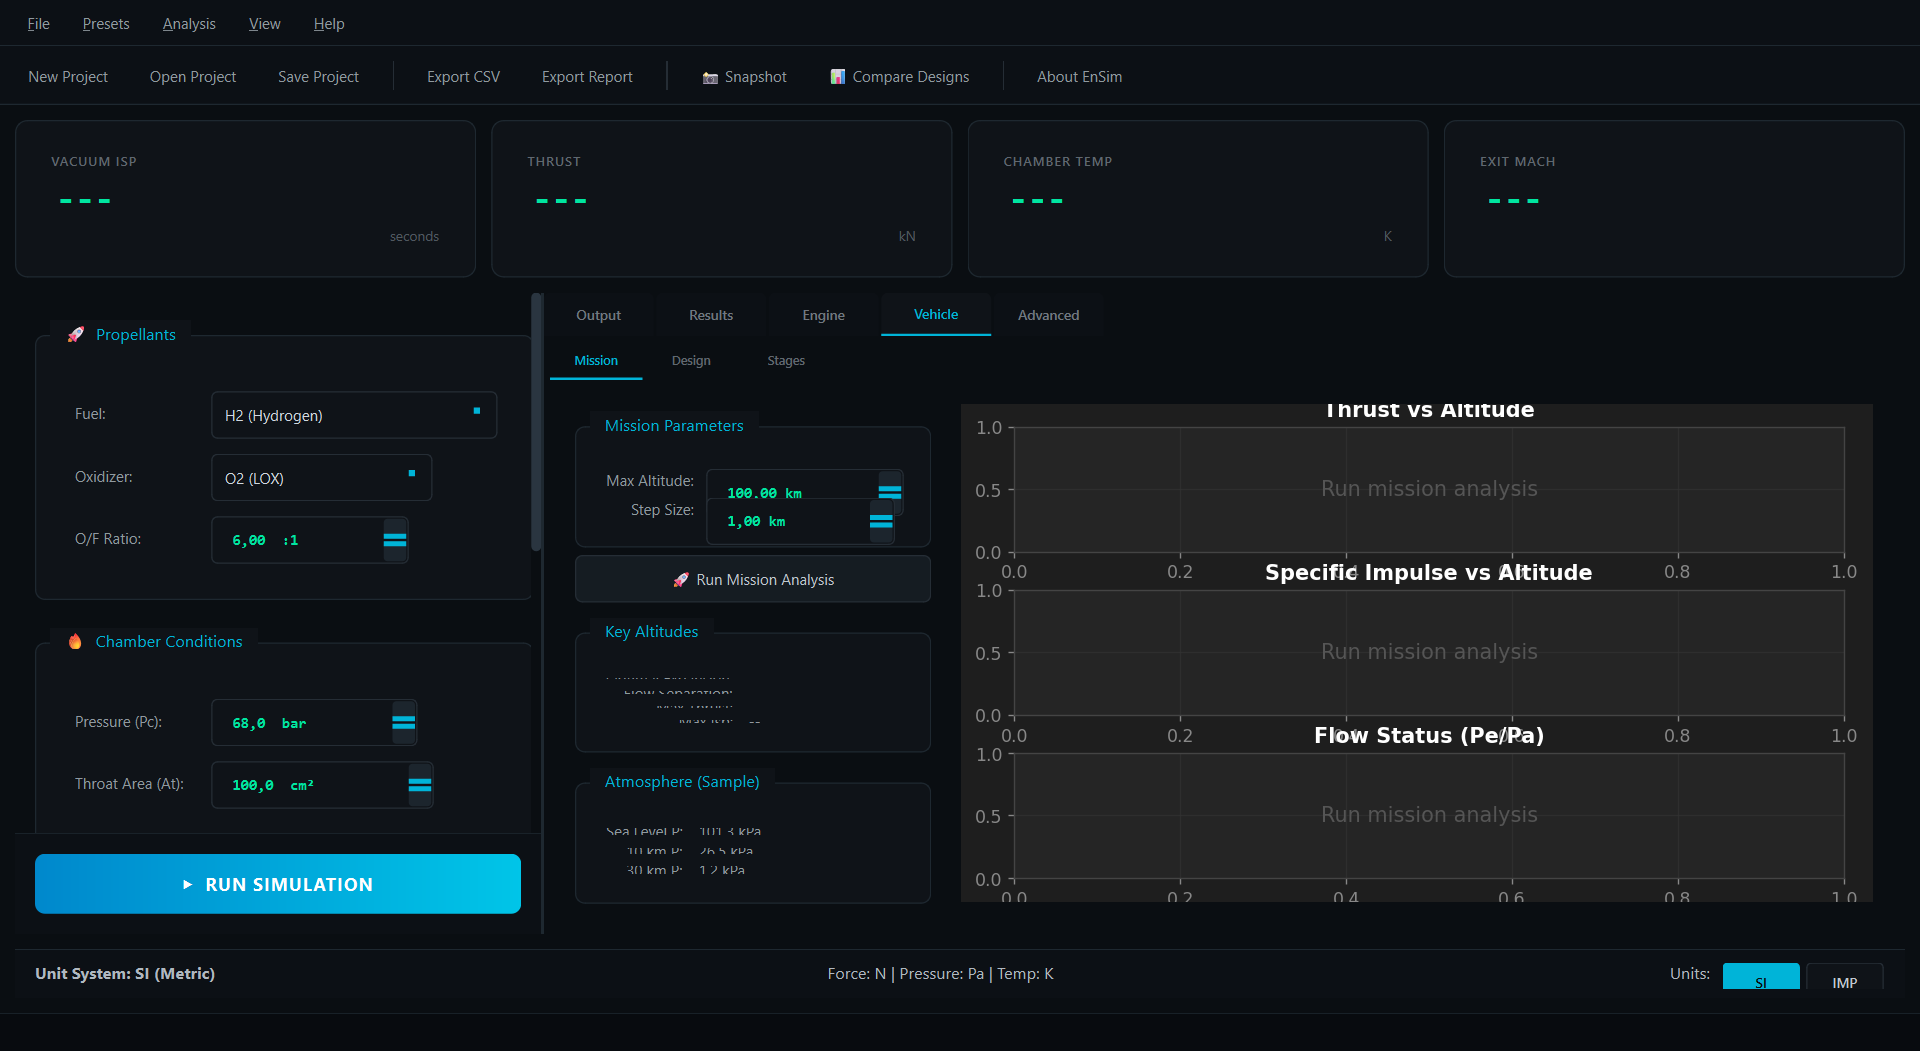The image size is (1920, 1051).
Task: Click New Project in the toolbar
Action: coord(68,77)
